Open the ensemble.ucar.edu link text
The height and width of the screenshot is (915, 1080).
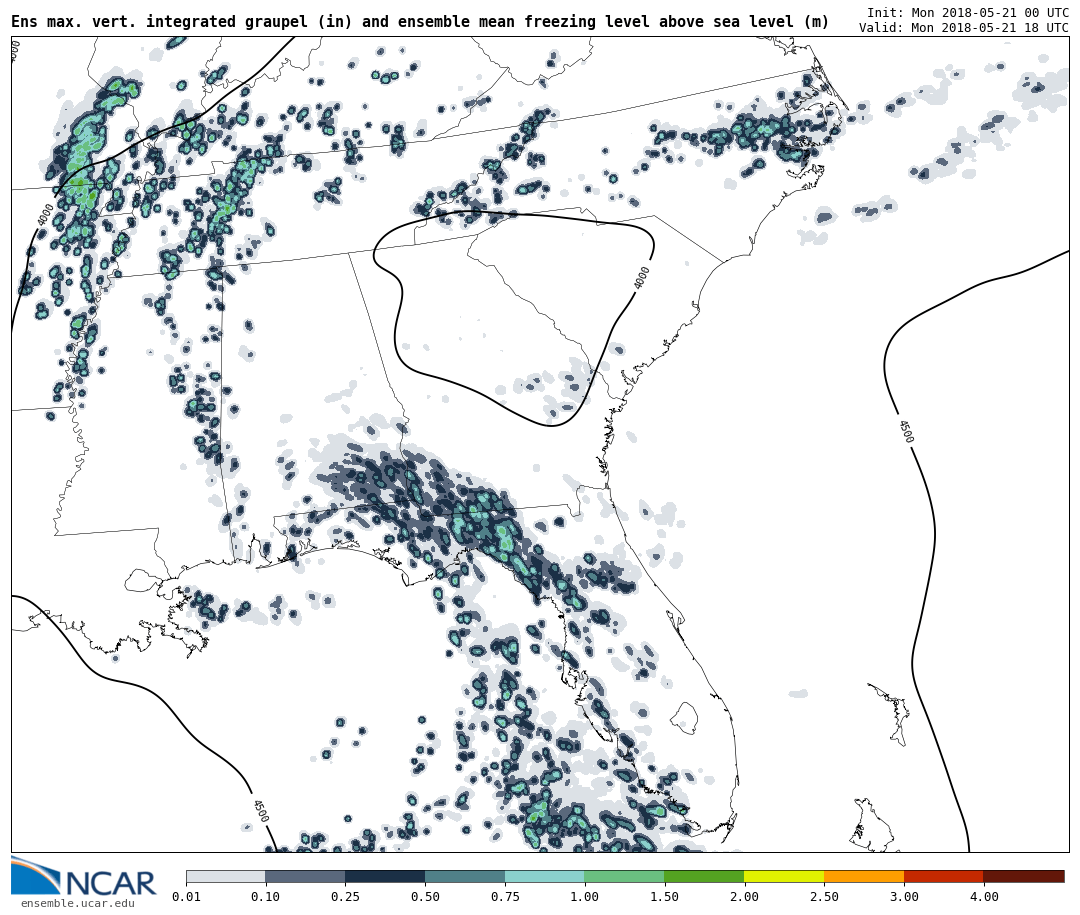(77, 904)
